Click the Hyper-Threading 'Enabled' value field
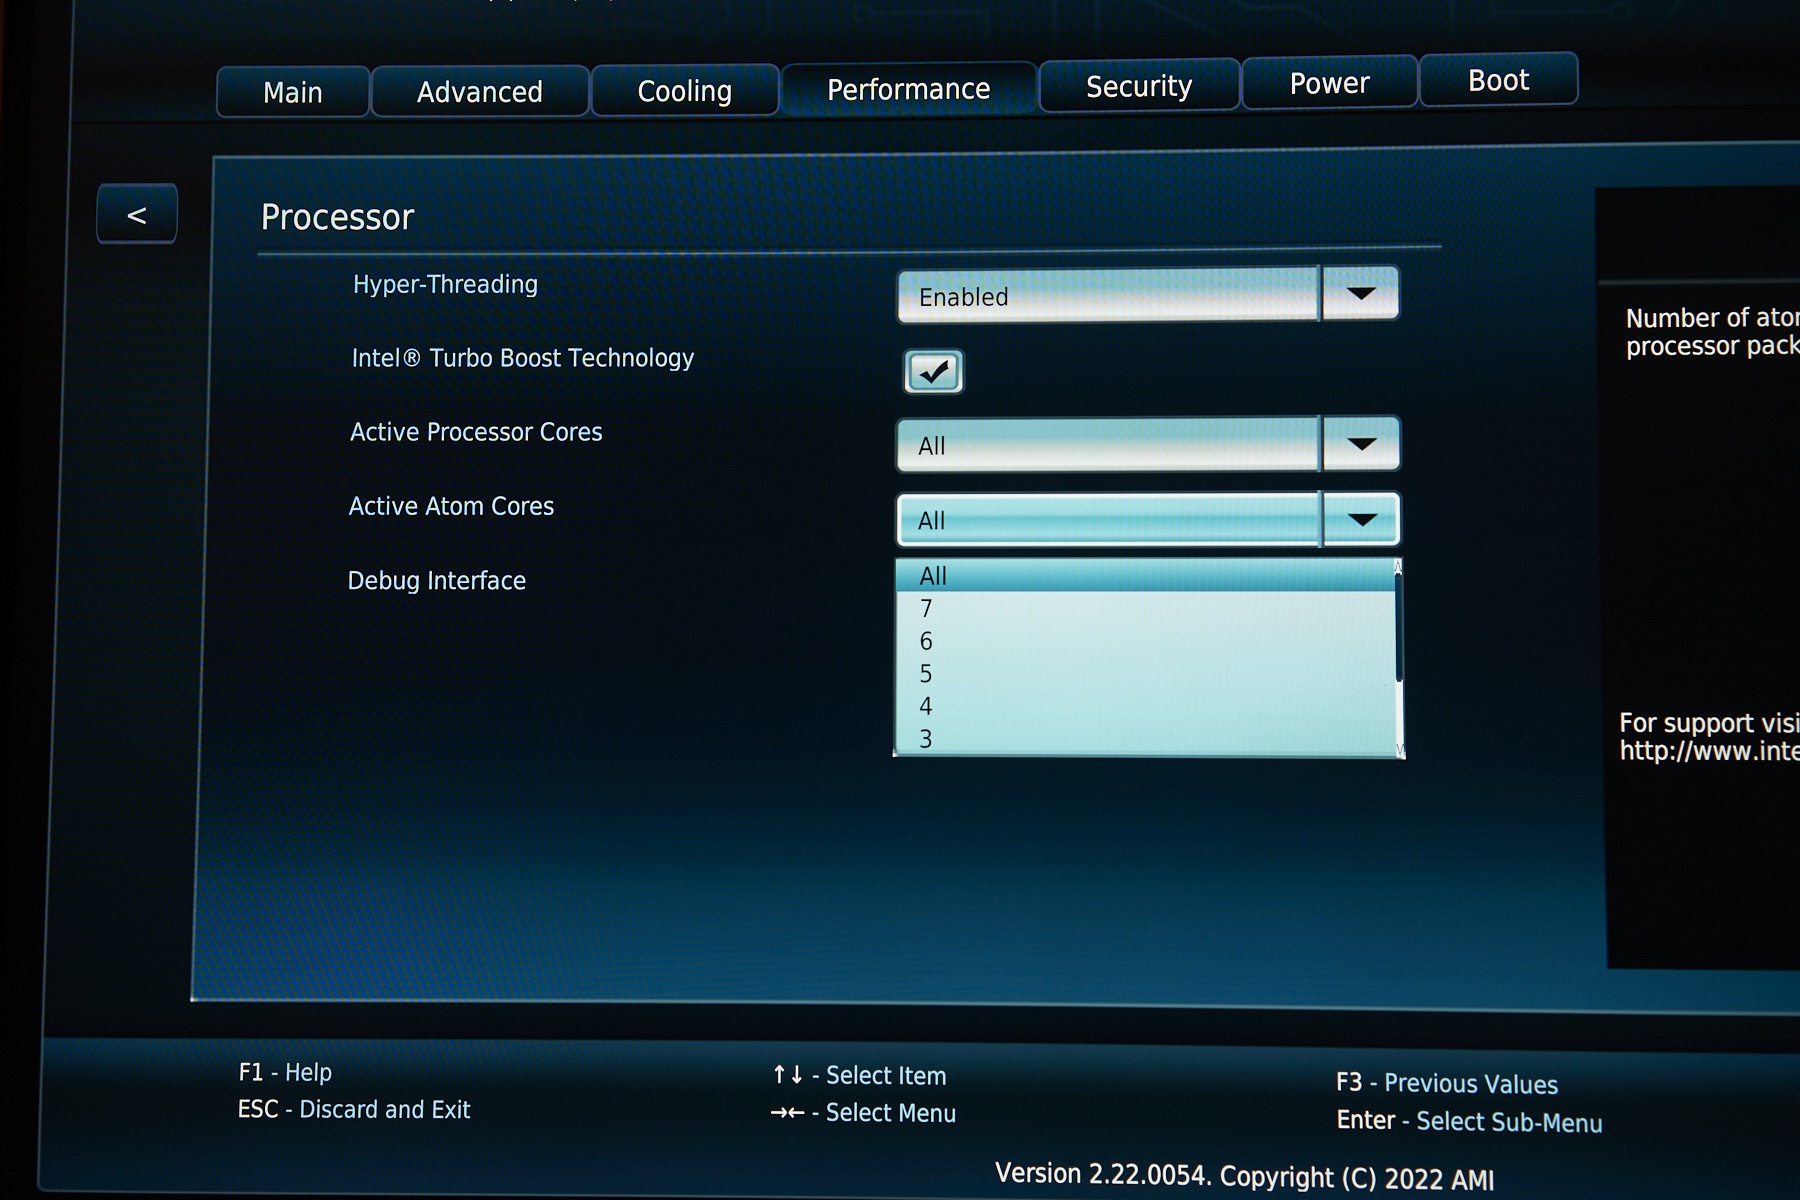 1108,295
